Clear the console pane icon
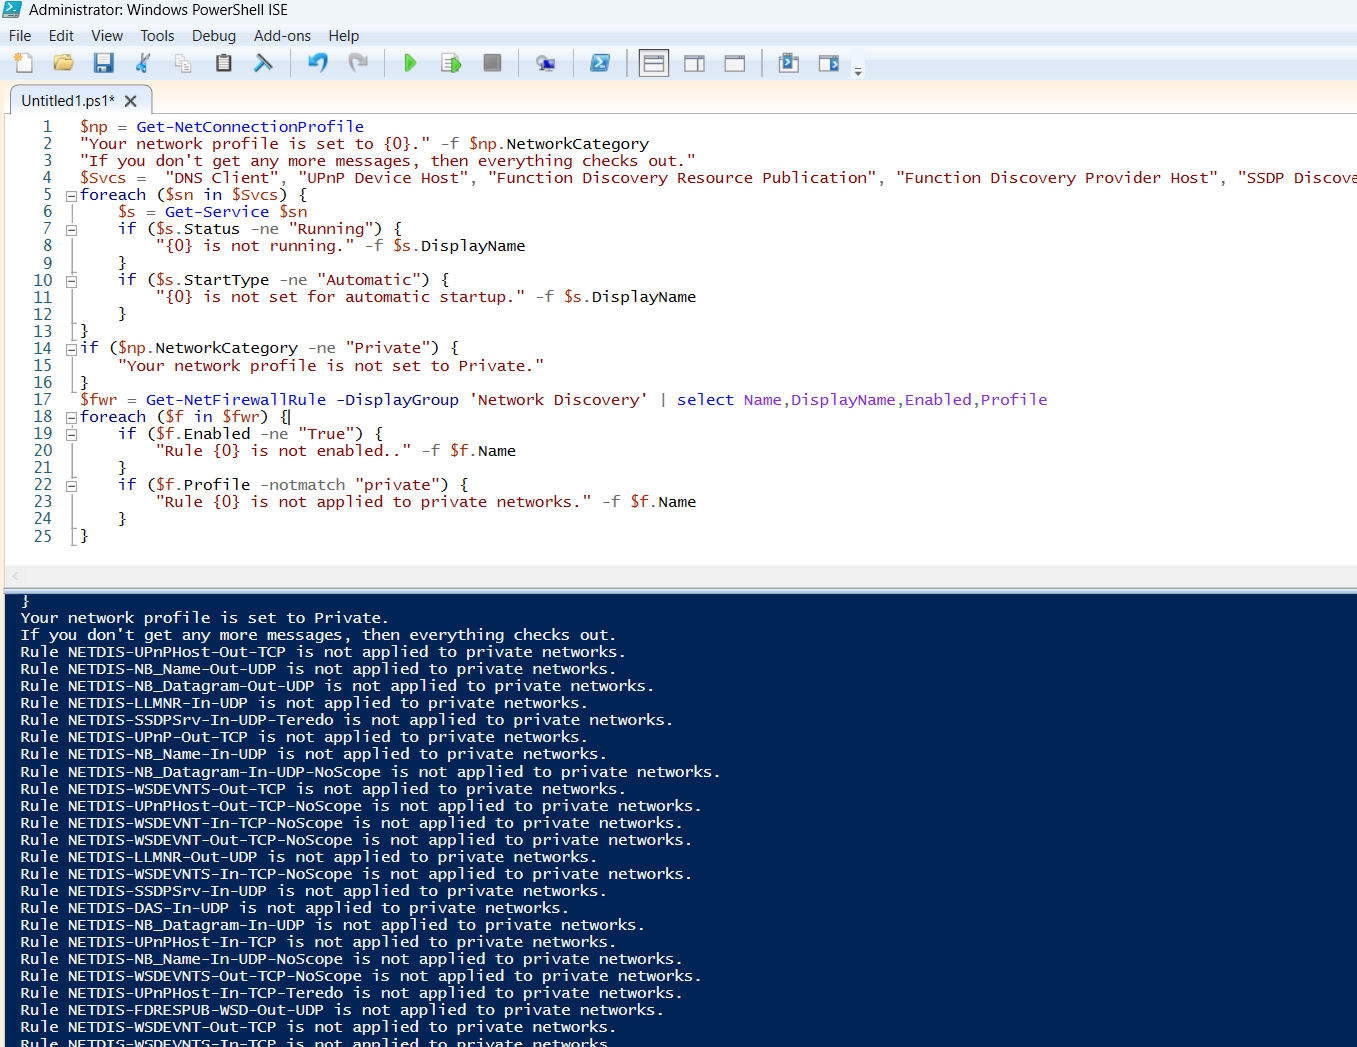Image resolution: width=1357 pixels, height=1047 pixels. click(x=263, y=63)
